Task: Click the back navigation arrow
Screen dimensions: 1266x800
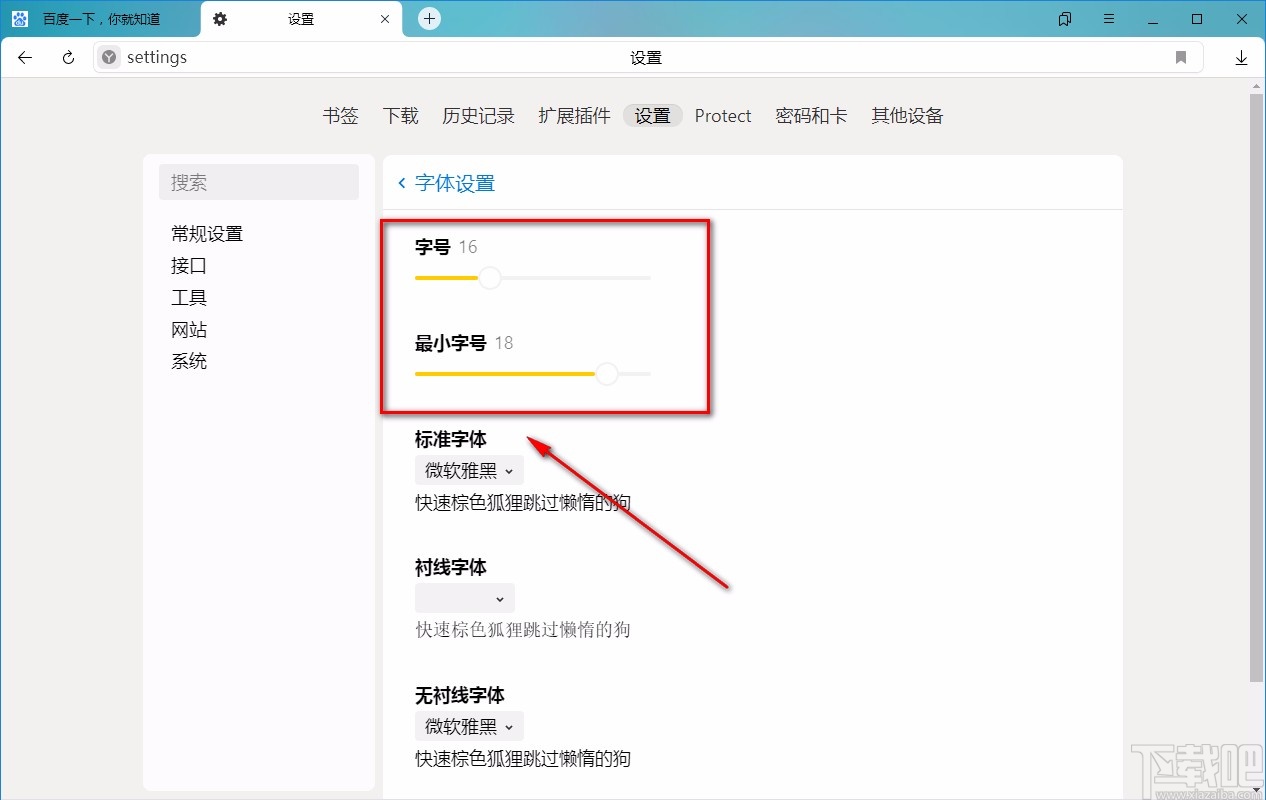Action: (24, 57)
